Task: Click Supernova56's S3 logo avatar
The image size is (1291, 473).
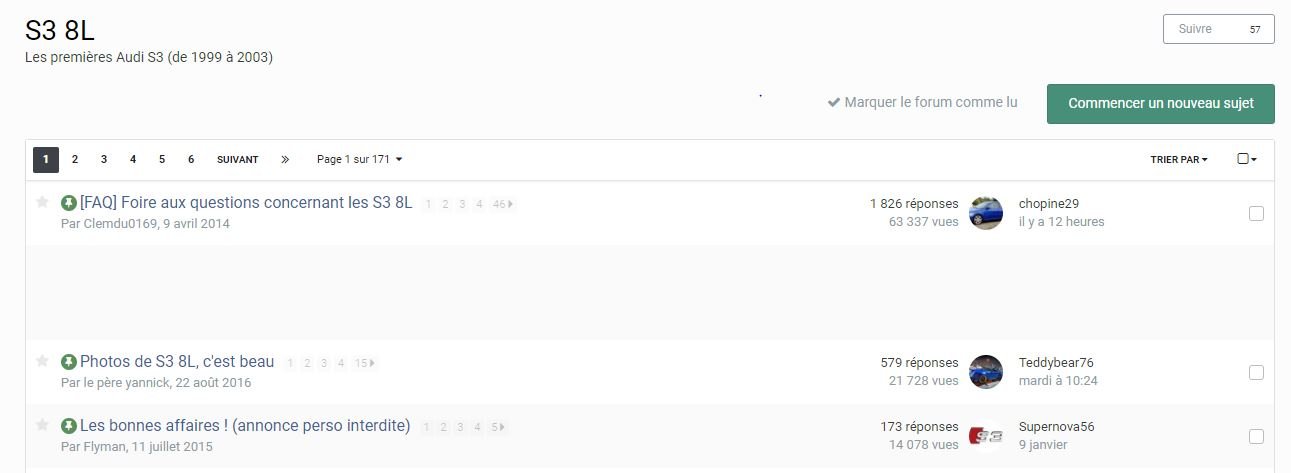Action: (x=985, y=435)
